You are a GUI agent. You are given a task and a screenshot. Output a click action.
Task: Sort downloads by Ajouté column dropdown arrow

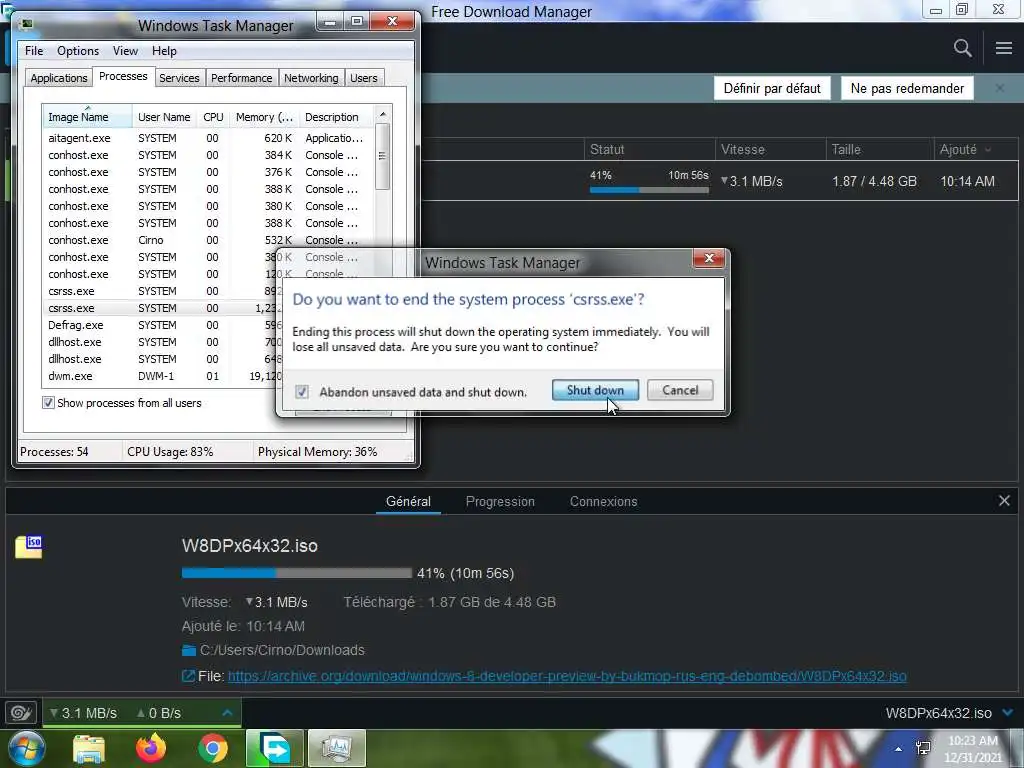(988, 150)
